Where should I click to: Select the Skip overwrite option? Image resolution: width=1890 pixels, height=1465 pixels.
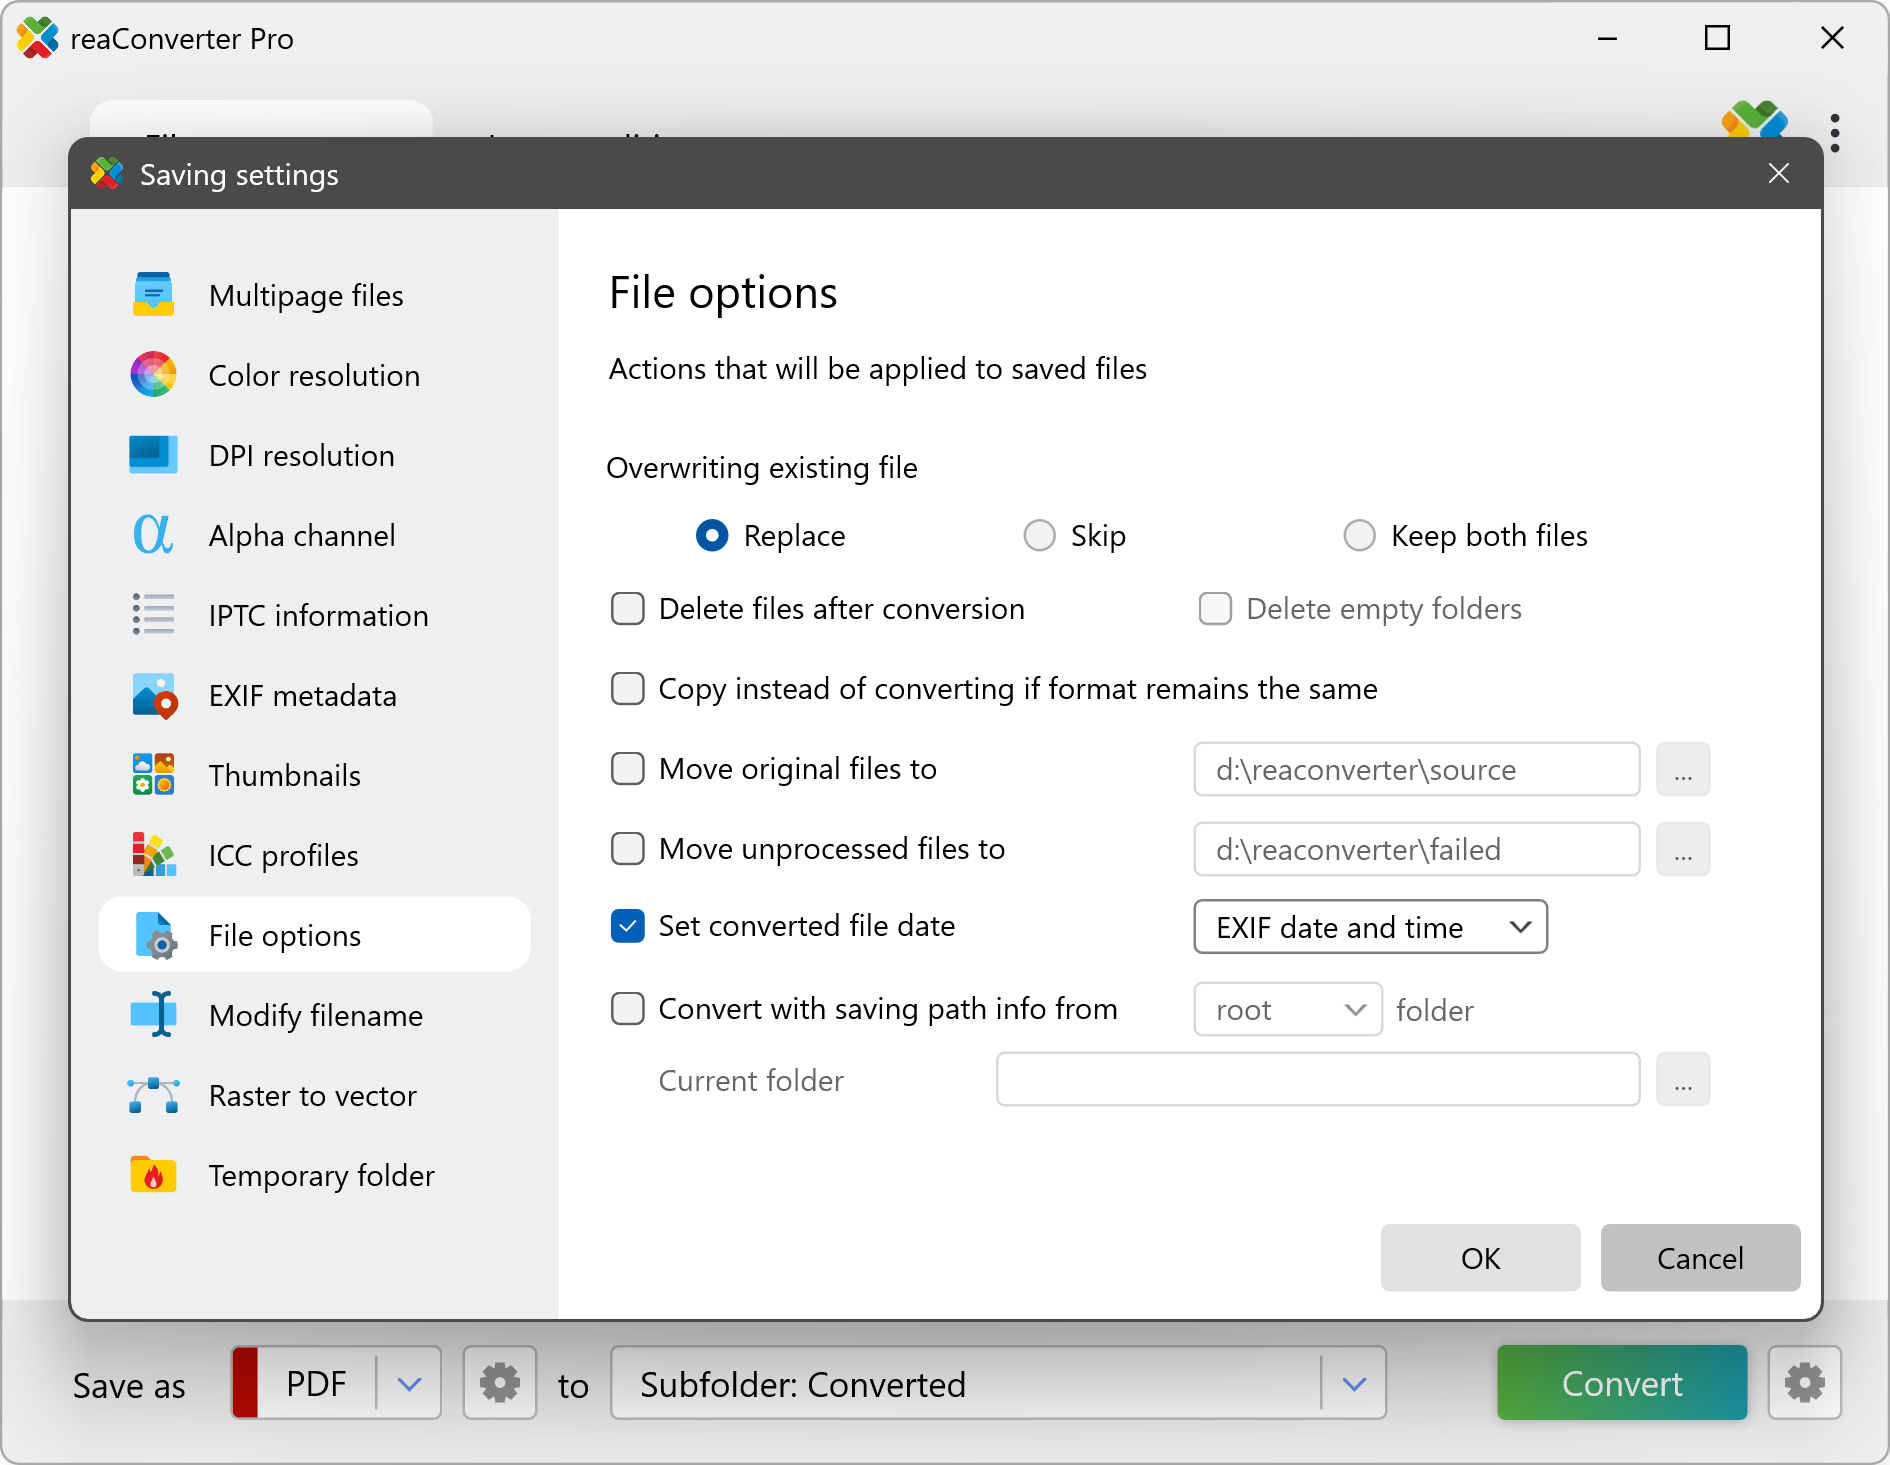[1040, 536]
